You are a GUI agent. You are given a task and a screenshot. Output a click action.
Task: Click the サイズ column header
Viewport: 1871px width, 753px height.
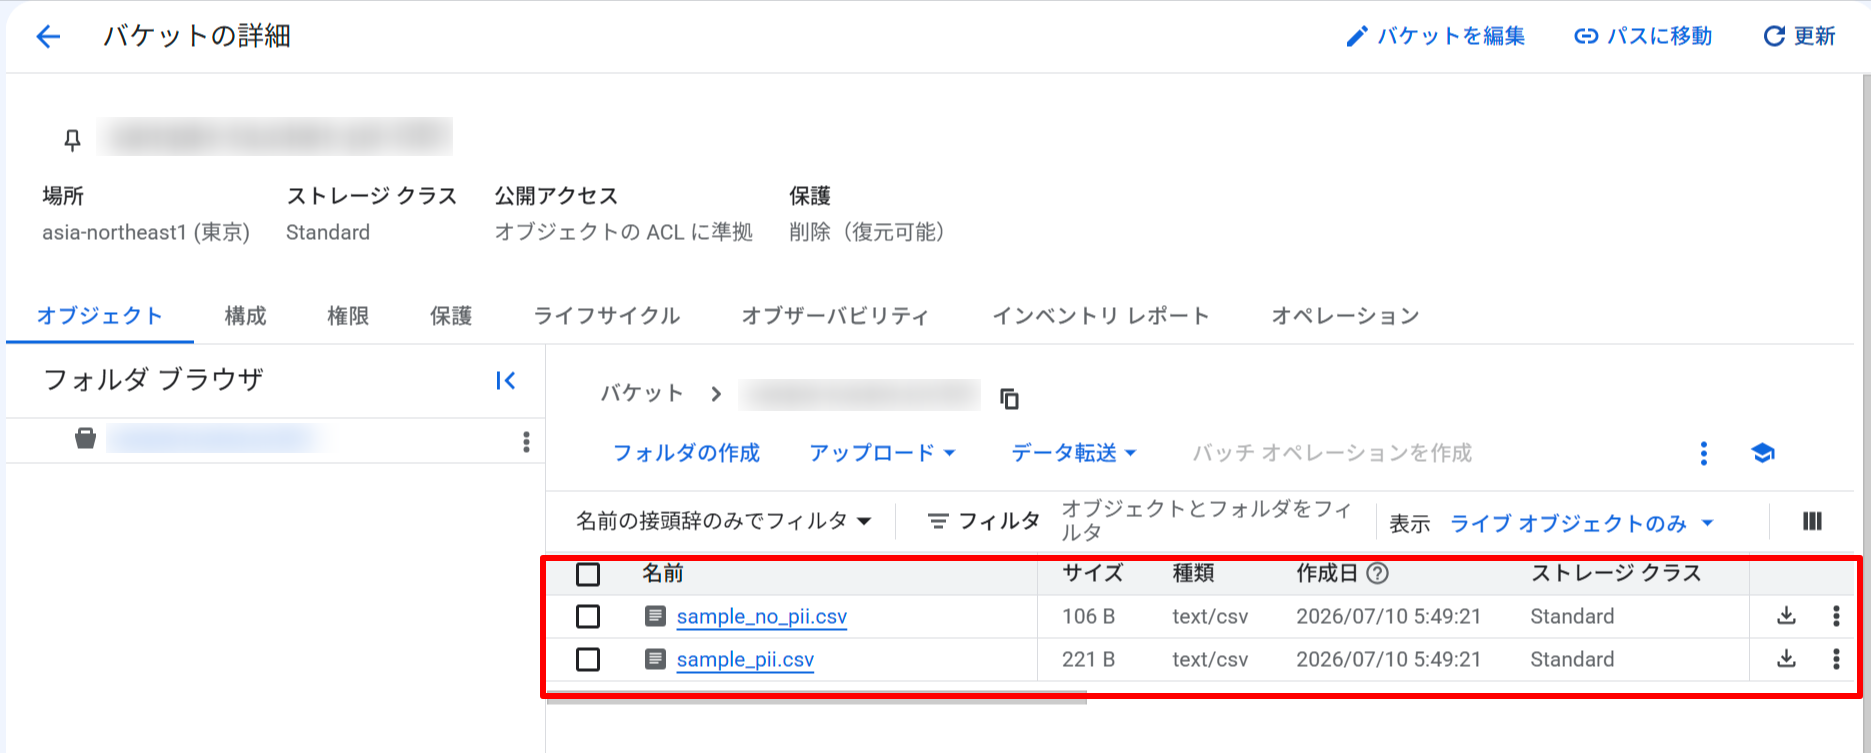pos(1092,573)
